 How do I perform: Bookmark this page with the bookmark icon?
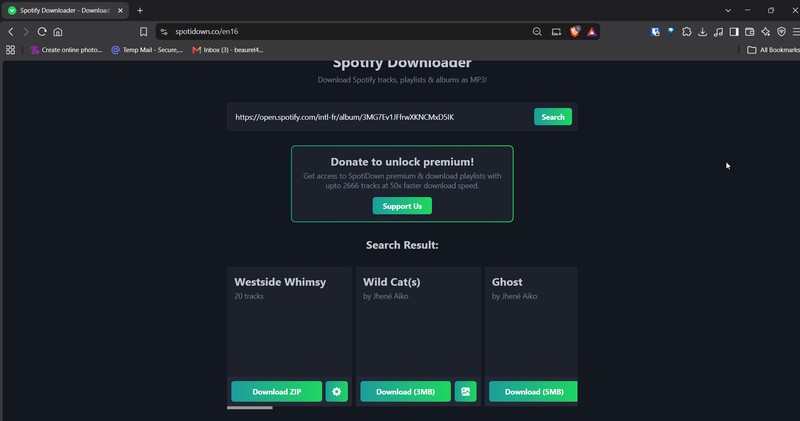point(143,32)
